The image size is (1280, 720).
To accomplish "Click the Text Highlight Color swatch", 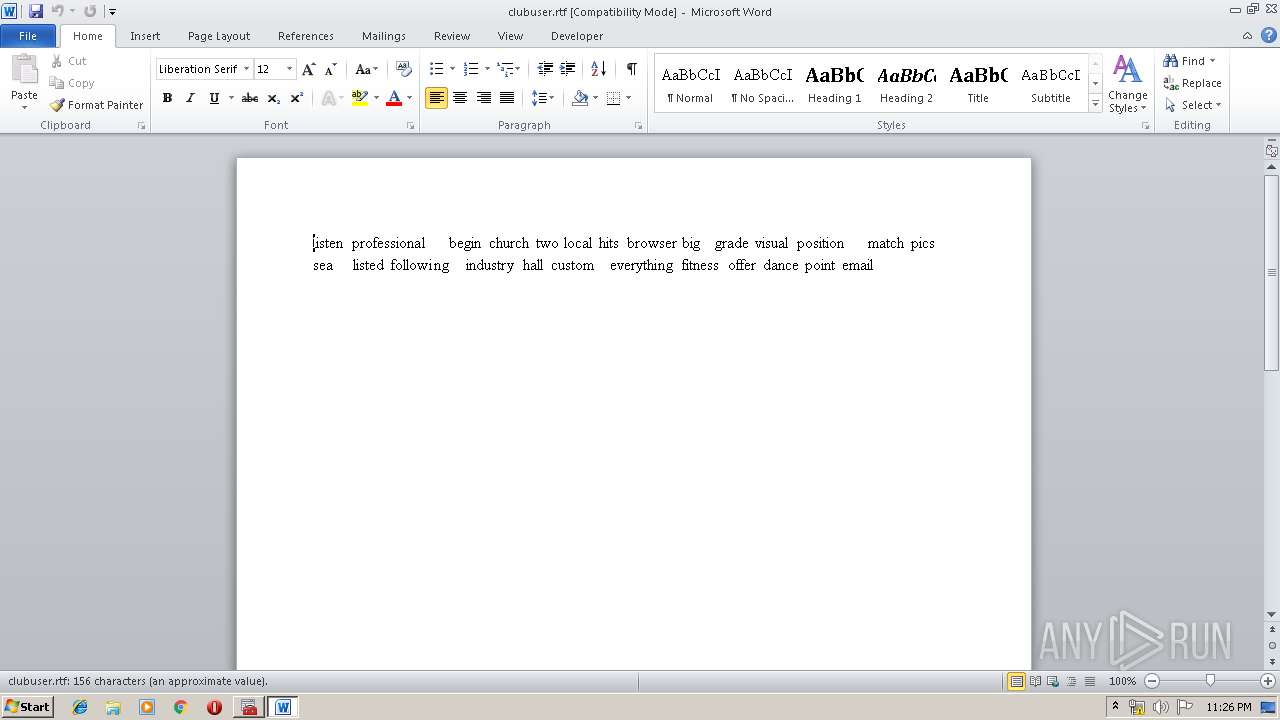I will point(360,98).
